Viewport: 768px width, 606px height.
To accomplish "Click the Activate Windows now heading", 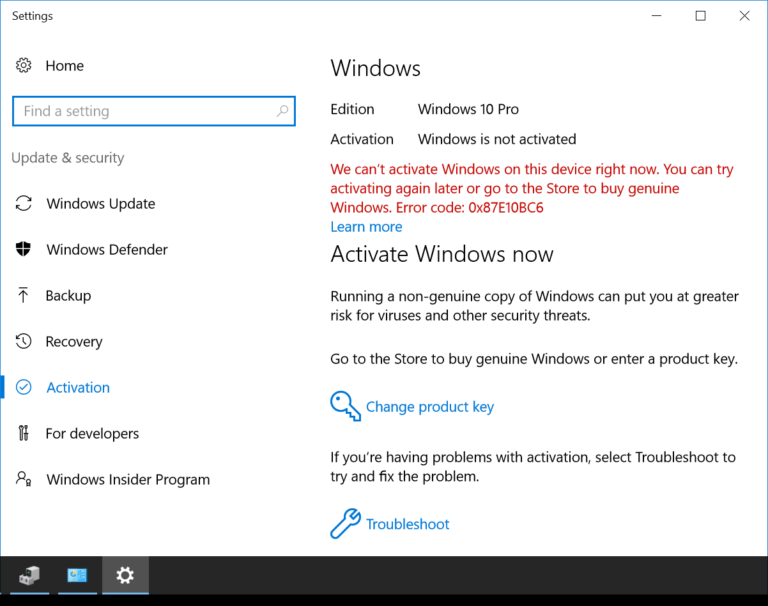I will click(x=442, y=254).
